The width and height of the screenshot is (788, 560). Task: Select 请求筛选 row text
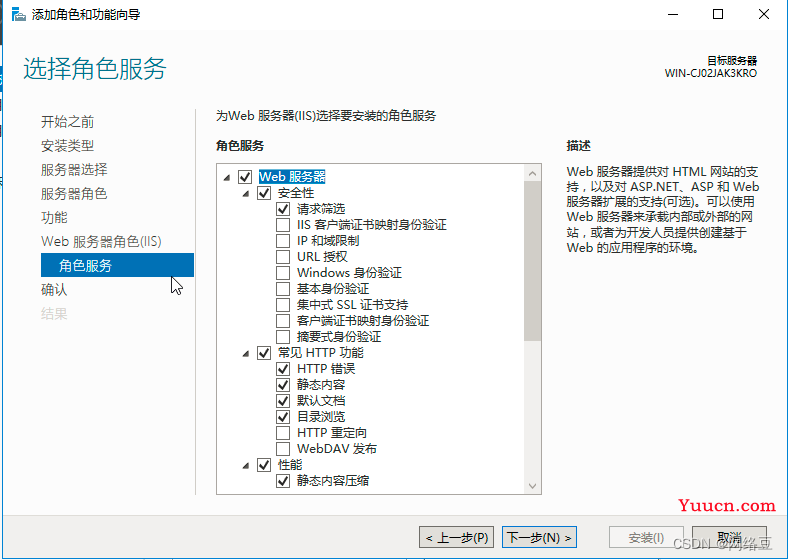click(x=321, y=209)
